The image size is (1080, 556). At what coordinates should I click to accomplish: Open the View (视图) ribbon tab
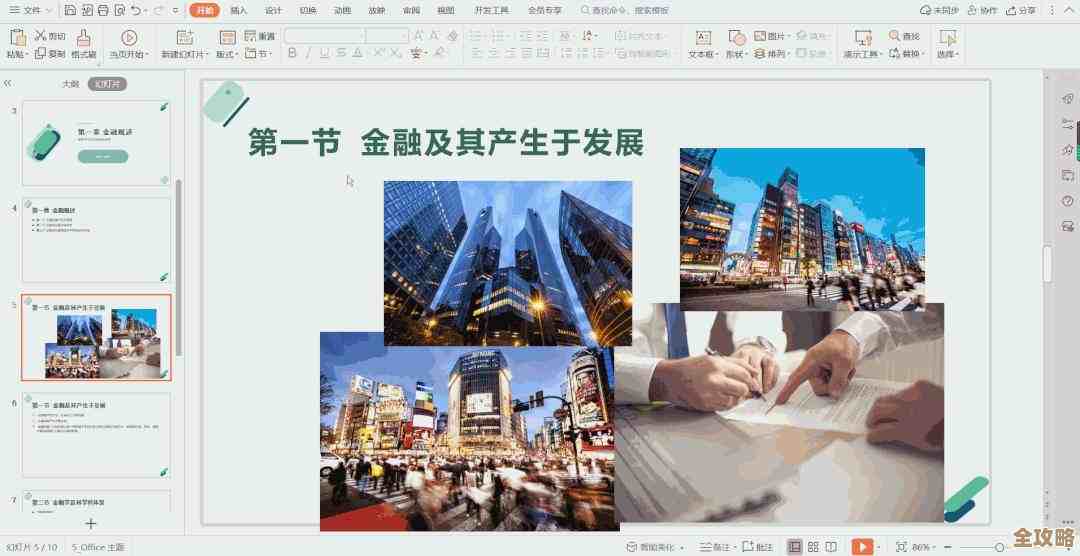[x=446, y=10]
